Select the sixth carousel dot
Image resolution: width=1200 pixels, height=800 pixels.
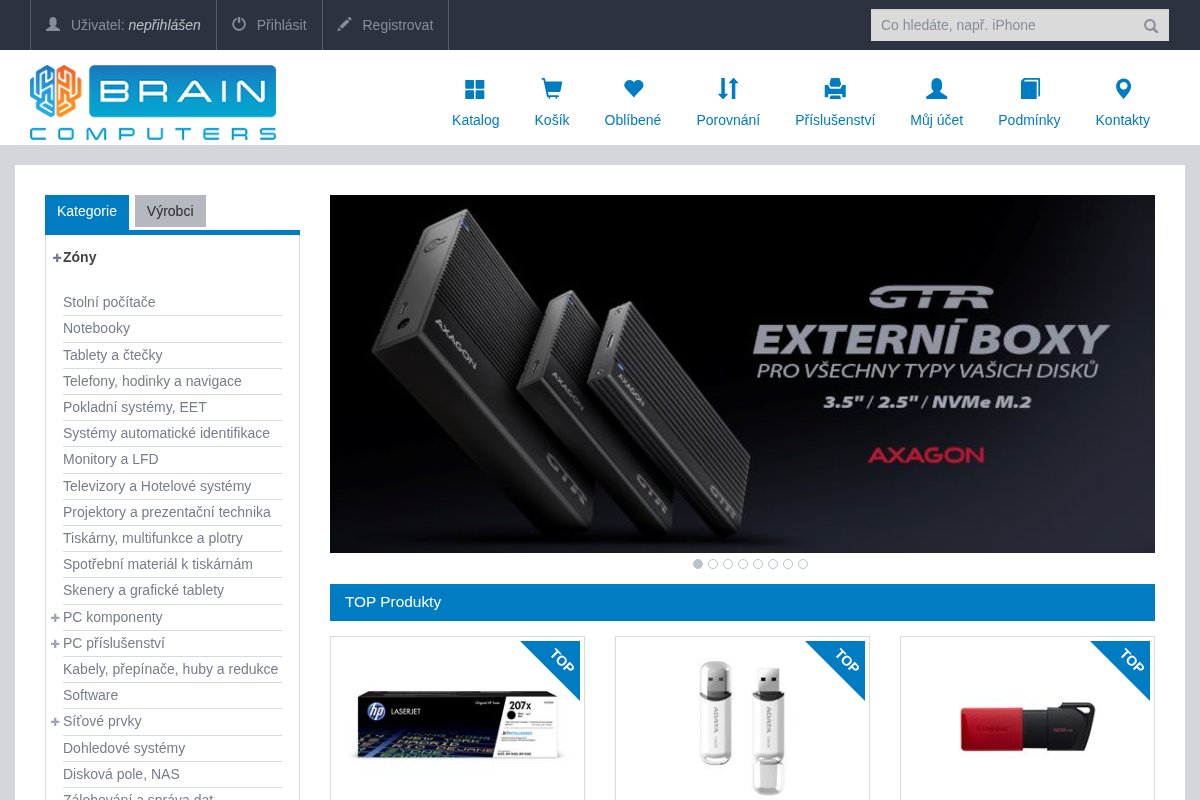coord(773,564)
